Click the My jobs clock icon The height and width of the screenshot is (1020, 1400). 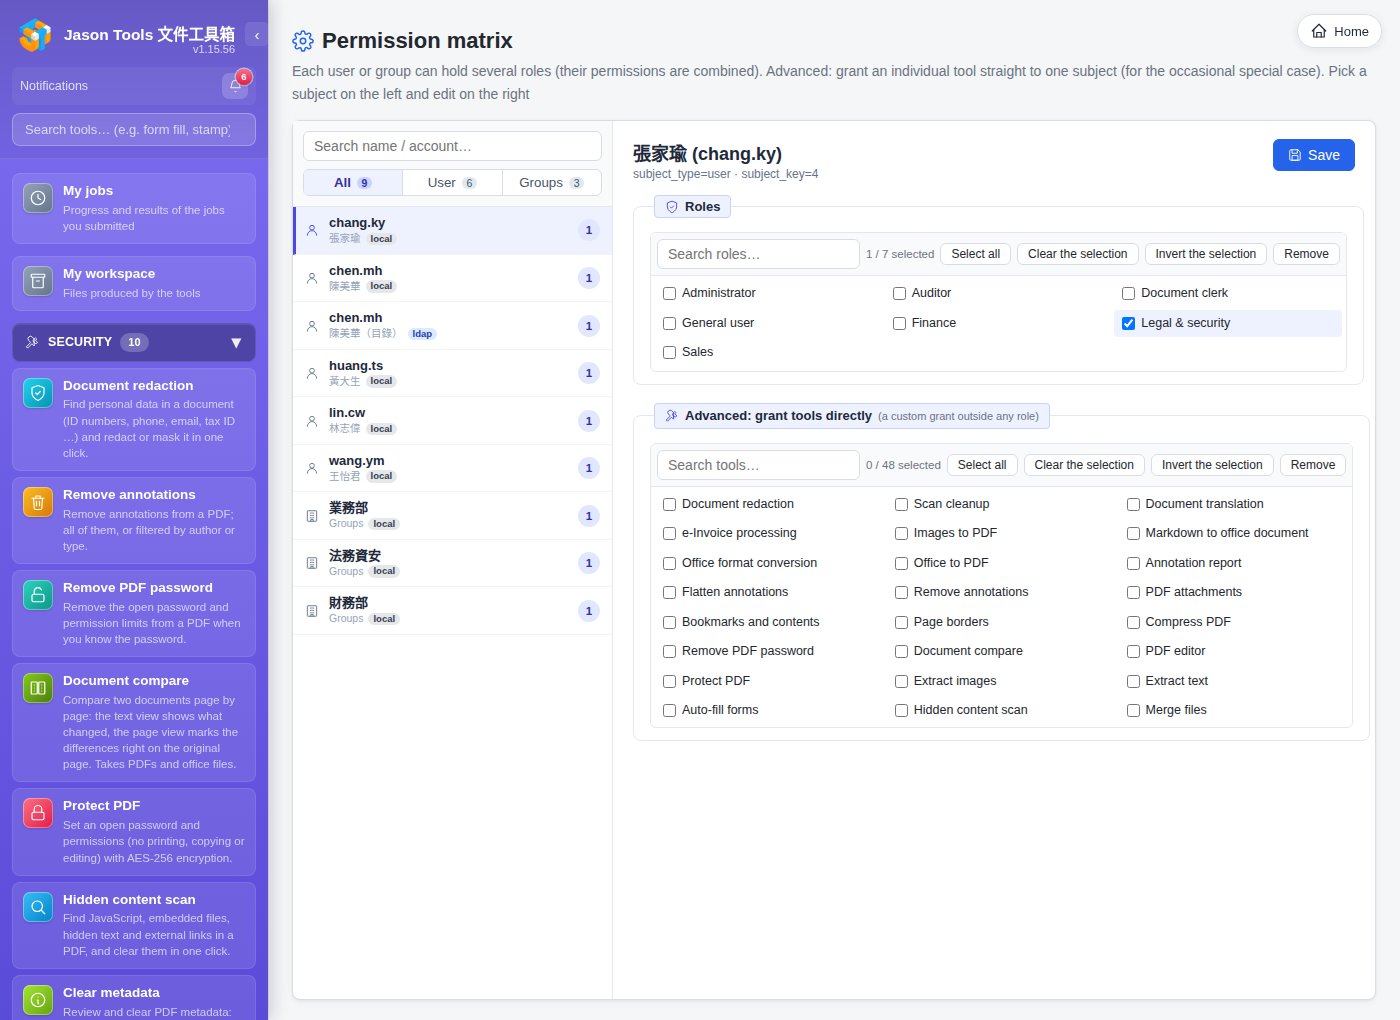[x=38, y=198]
